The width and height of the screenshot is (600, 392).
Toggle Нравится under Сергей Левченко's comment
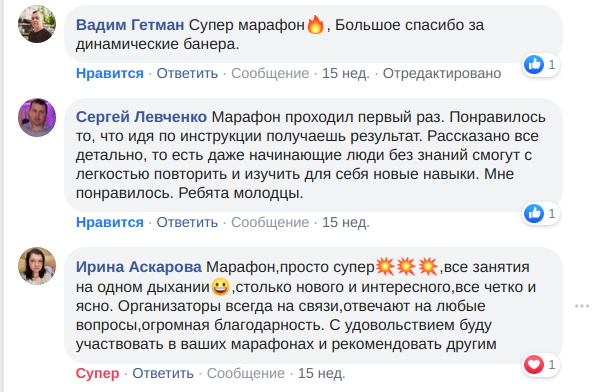110,222
